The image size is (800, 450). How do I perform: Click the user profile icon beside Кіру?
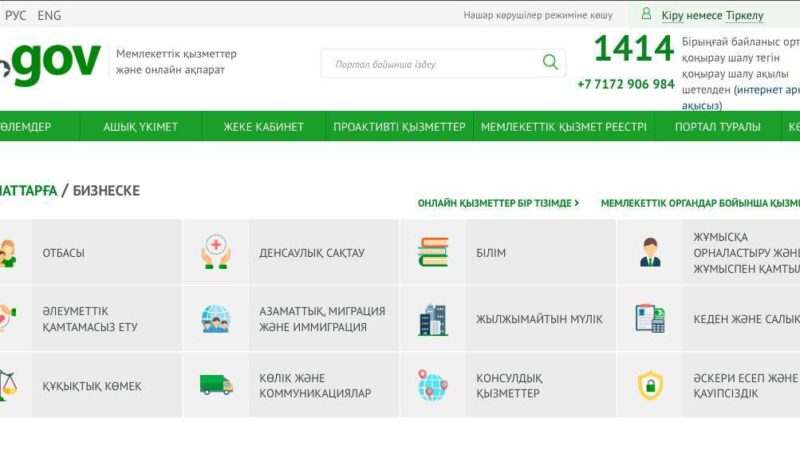coord(646,14)
